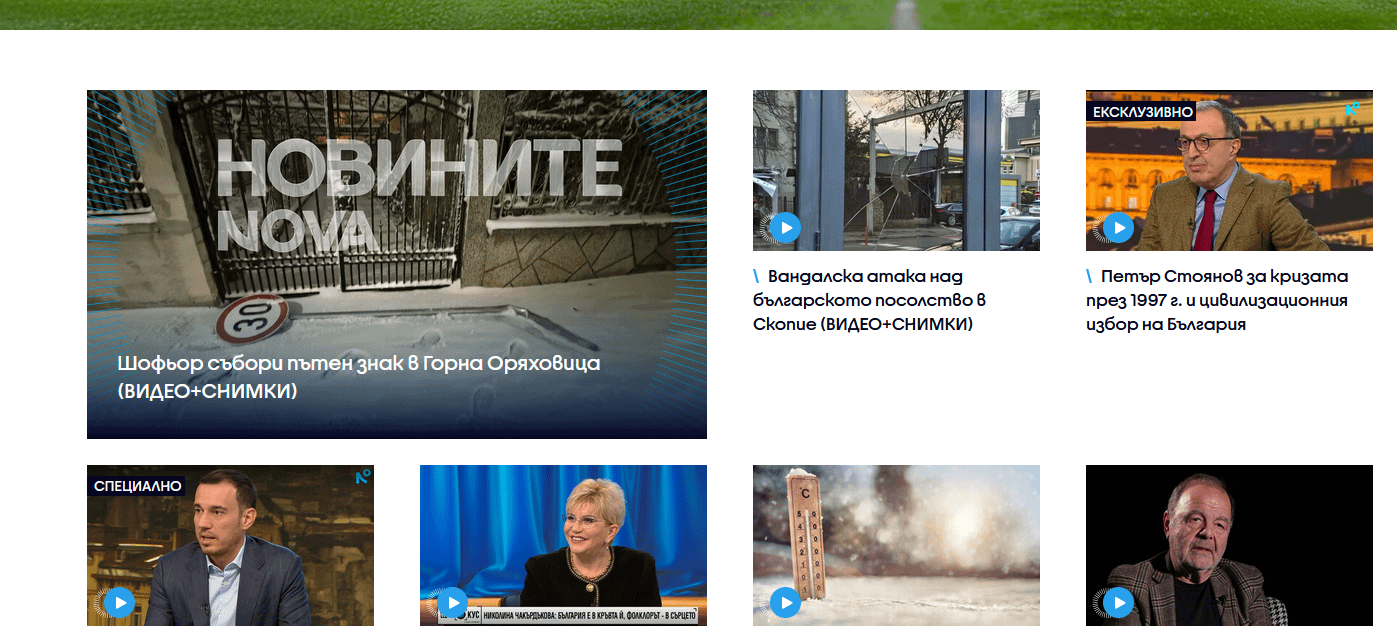This screenshot has height=643, width=1397.
Task: Start the snowy thermometer video via play icon
Action: click(785, 603)
